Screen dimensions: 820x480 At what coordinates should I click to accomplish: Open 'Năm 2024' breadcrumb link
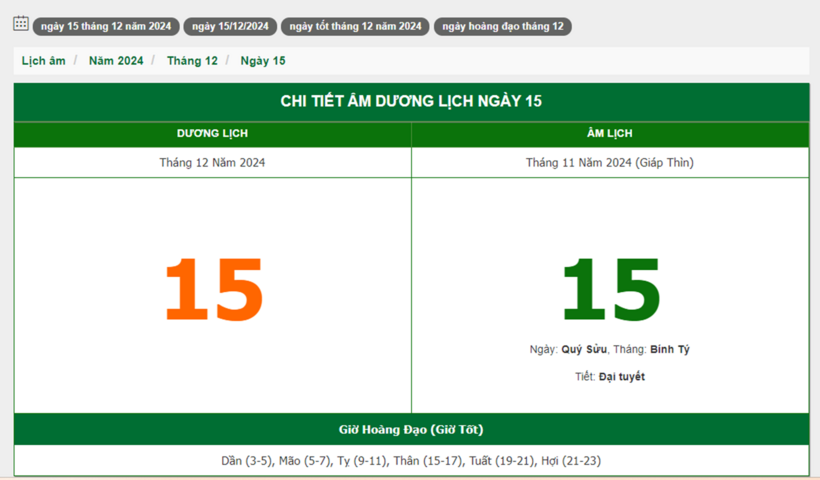pyautogui.click(x=116, y=61)
